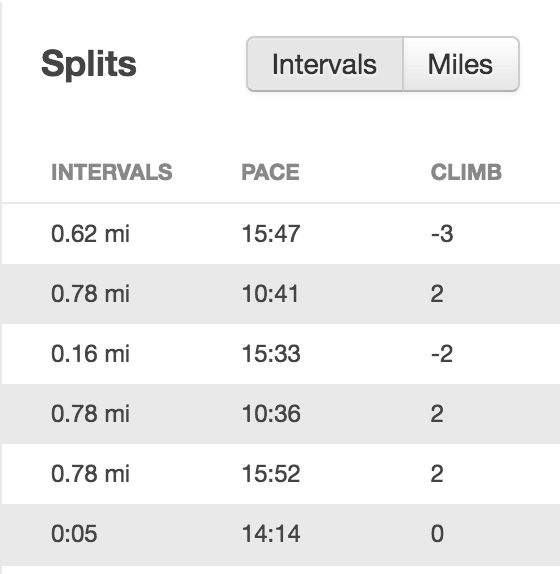The width and height of the screenshot is (560, 574).
Task: Click the CLIMB column header
Action: [466, 172]
